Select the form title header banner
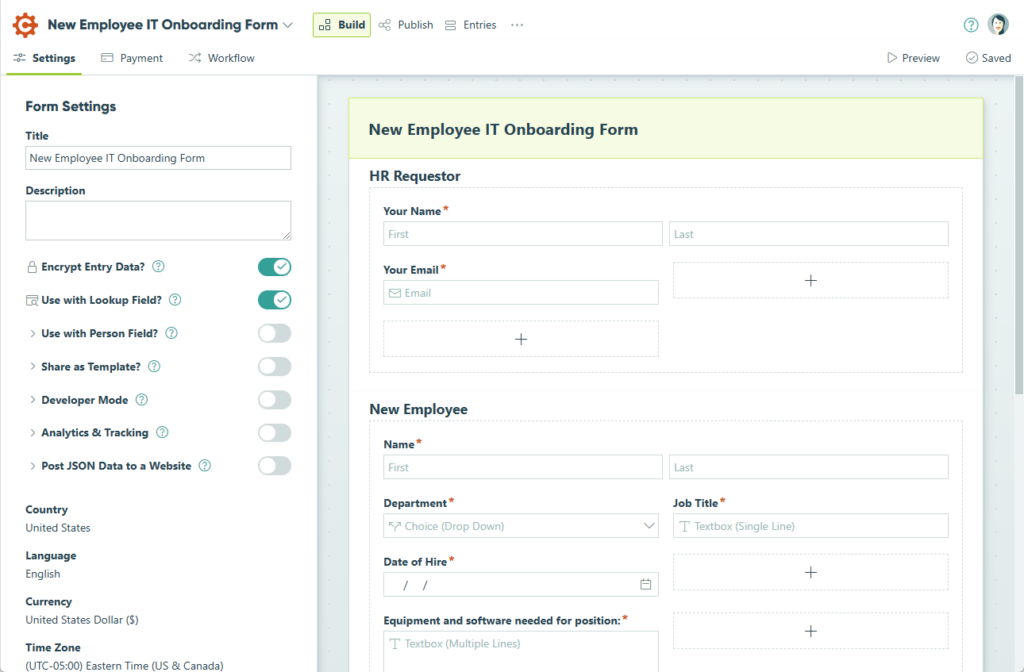The height and width of the screenshot is (672, 1024). (x=665, y=129)
